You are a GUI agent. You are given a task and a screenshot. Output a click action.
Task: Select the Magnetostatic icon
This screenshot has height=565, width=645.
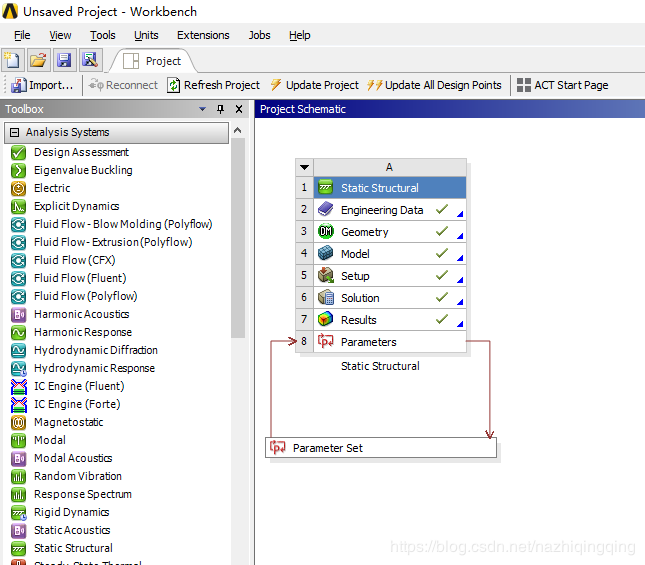19,422
